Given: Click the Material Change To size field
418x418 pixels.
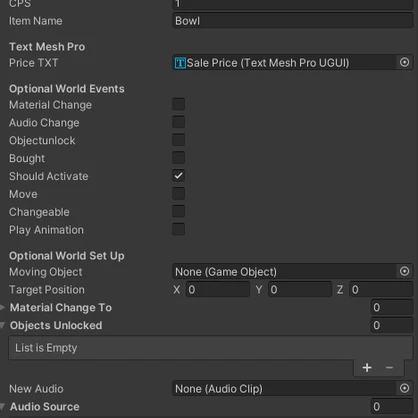Looking at the screenshot, I should pyautogui.click(x=392, y=307).
